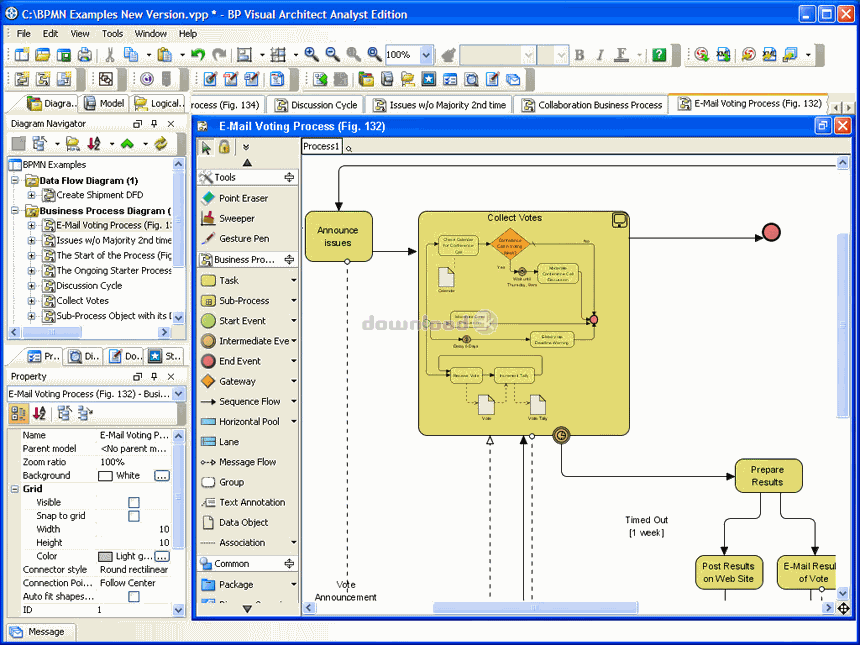Pick the Task shape in palette
The image size is (860, 645).
click(229, 280)
